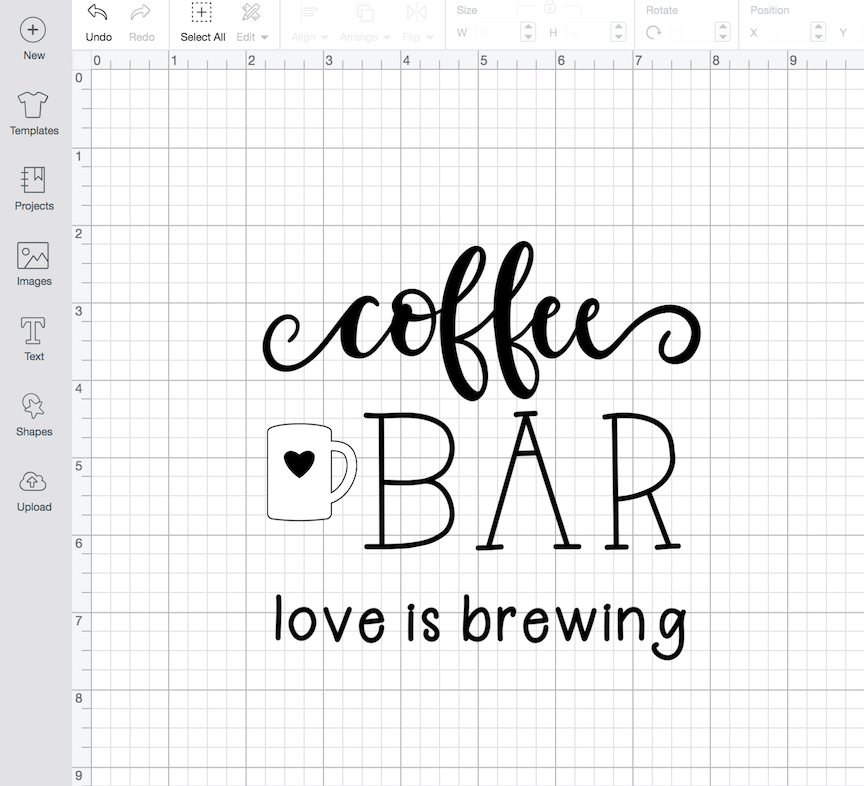Viewport: 864px width, 786px height.
Task: Toggle the Size aspect ratio lock
Action: (548, 8)
